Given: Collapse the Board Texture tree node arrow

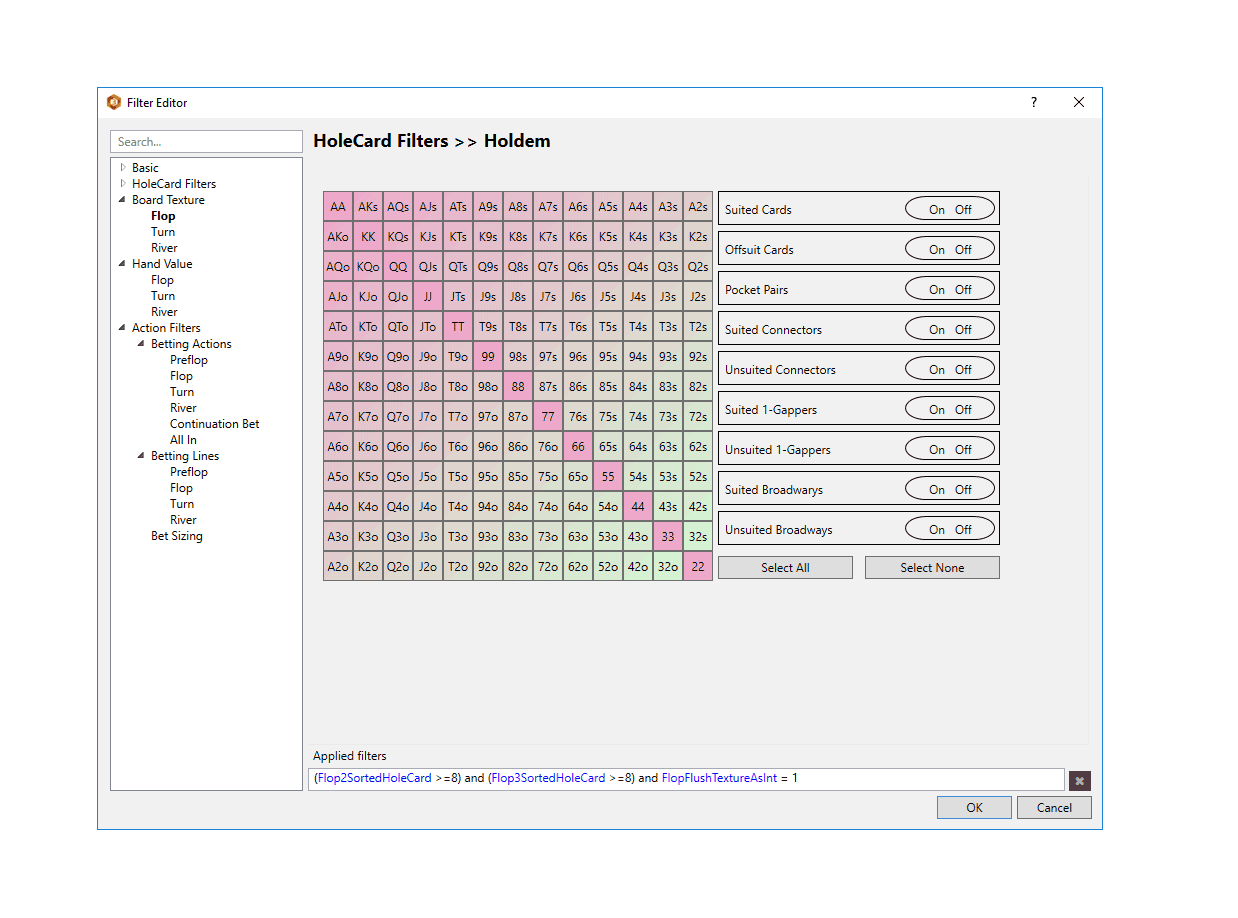Looking at the screenshot, I should click(x=122, y=200).
